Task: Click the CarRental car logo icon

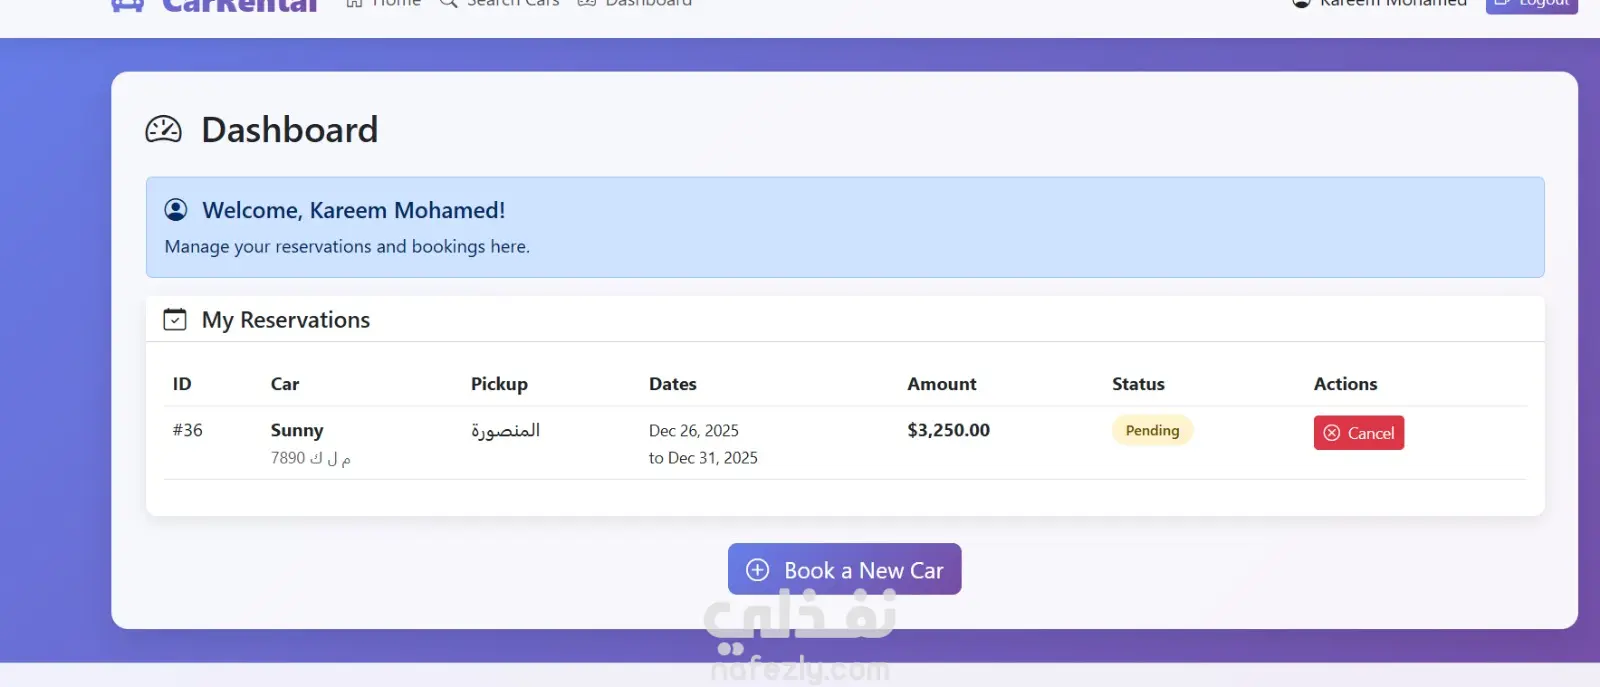Action: coord(127,5)
